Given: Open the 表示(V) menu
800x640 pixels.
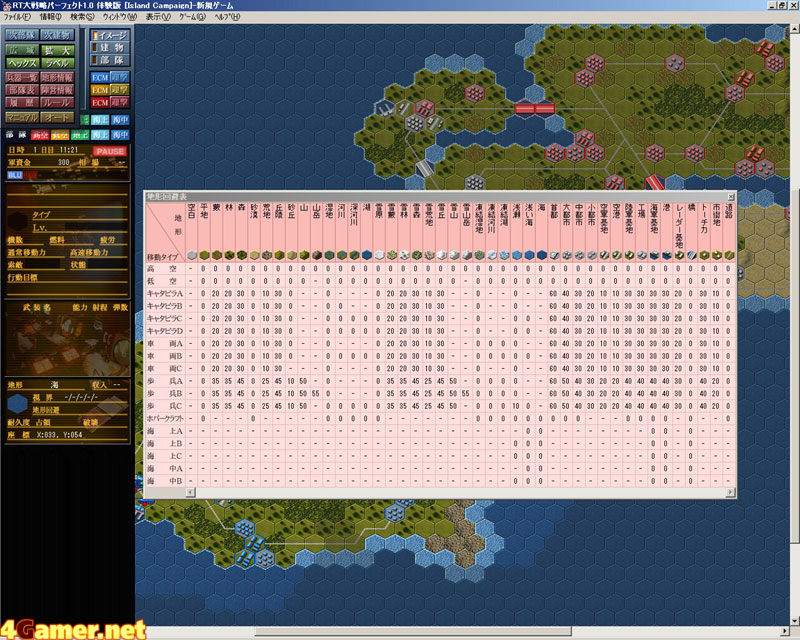Looking at the screenshot, I should pyautogui.click(x=158, y=17).
